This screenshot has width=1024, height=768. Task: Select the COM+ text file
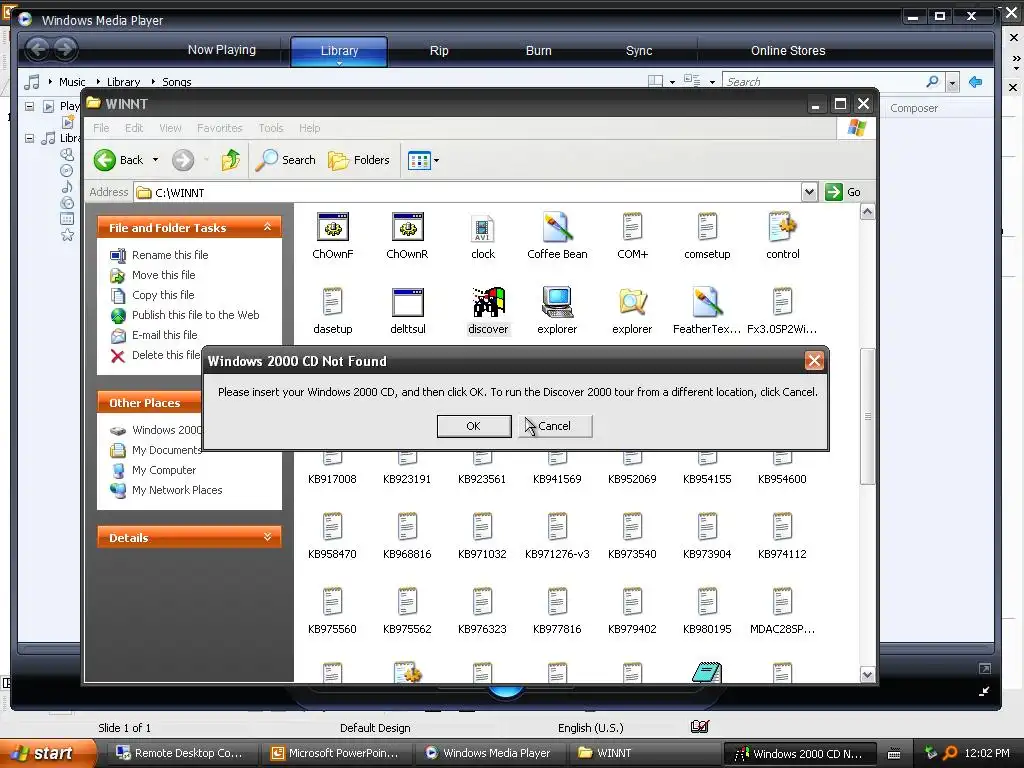pyautogui.click(x=632, y=228)
